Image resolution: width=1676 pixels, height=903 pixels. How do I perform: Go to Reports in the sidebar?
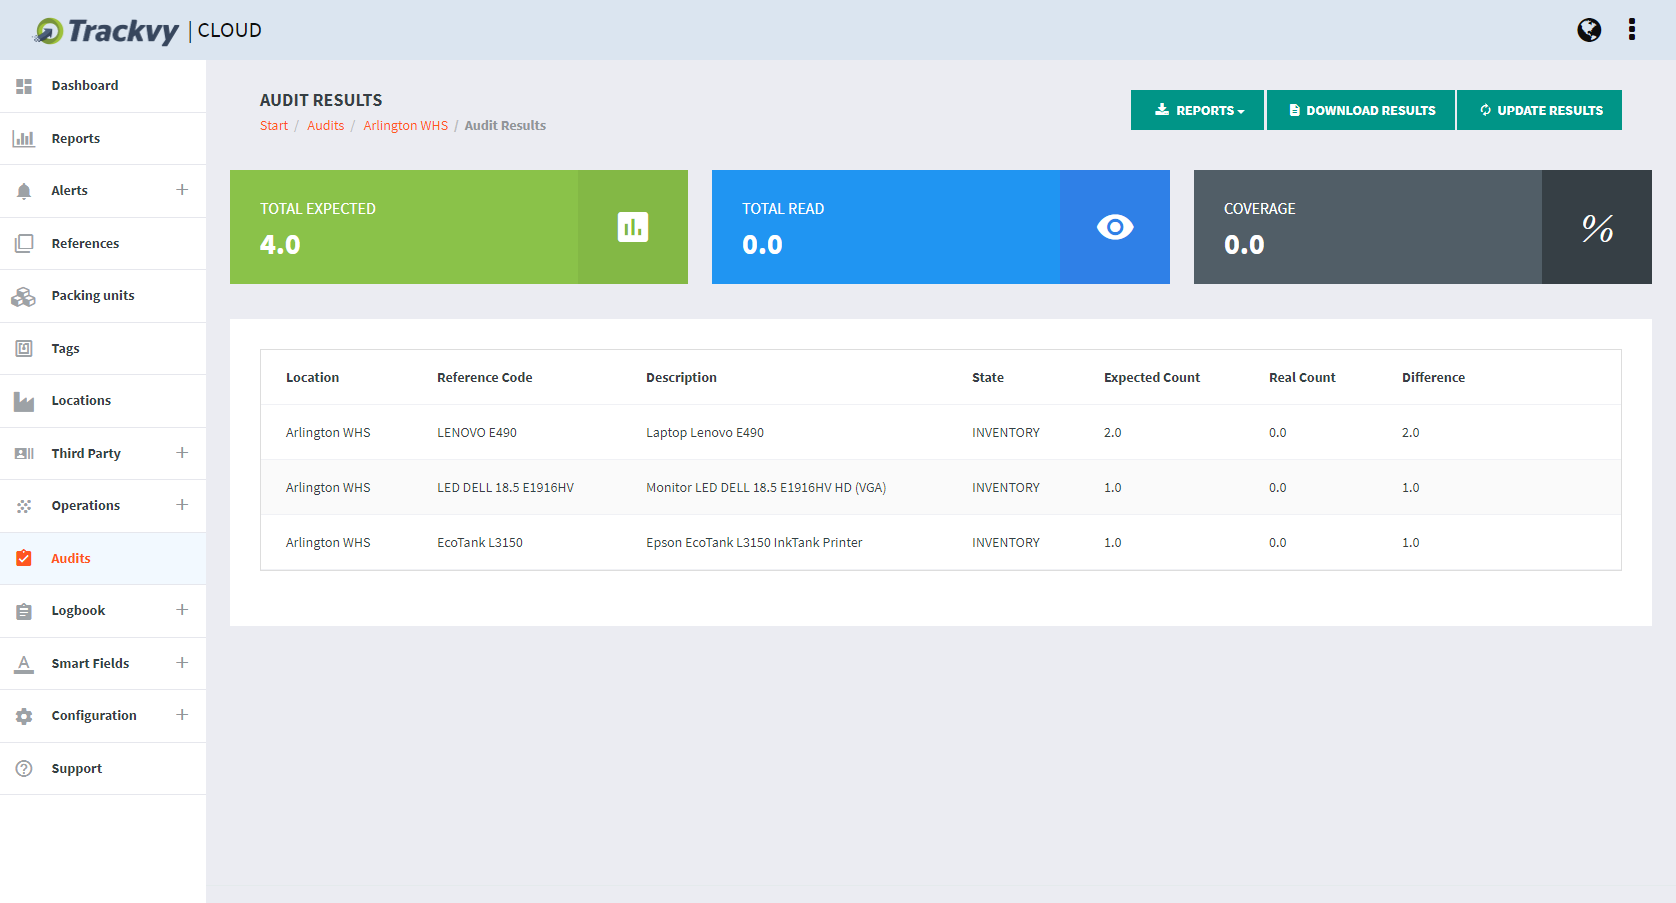coord(103,139)
